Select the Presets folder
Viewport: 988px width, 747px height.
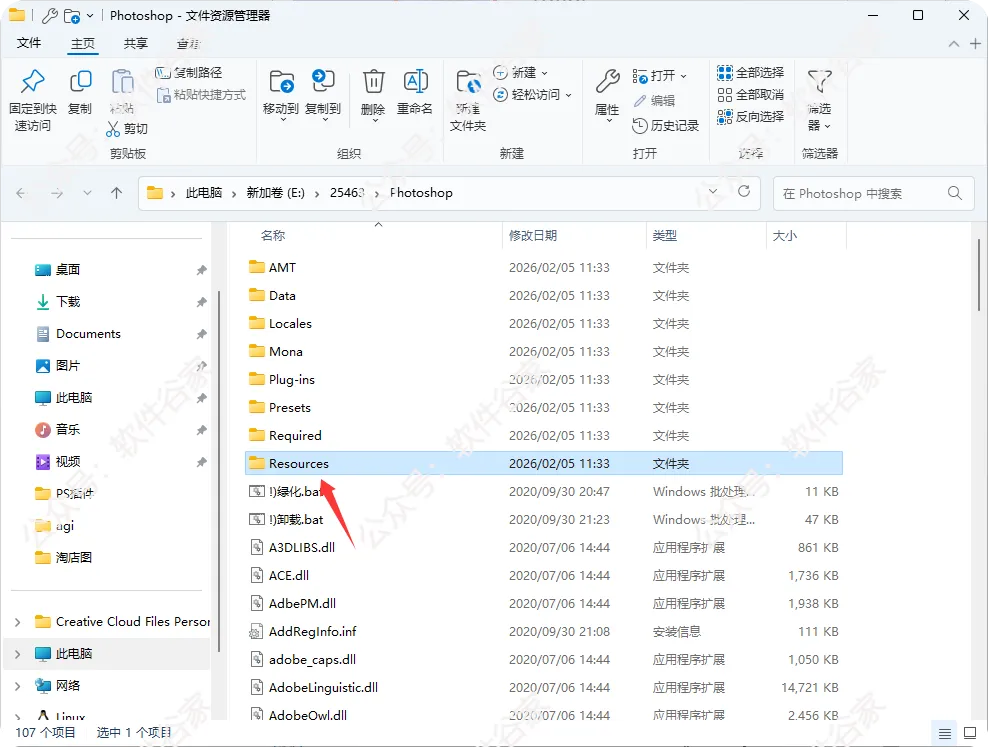click(544, 408)
